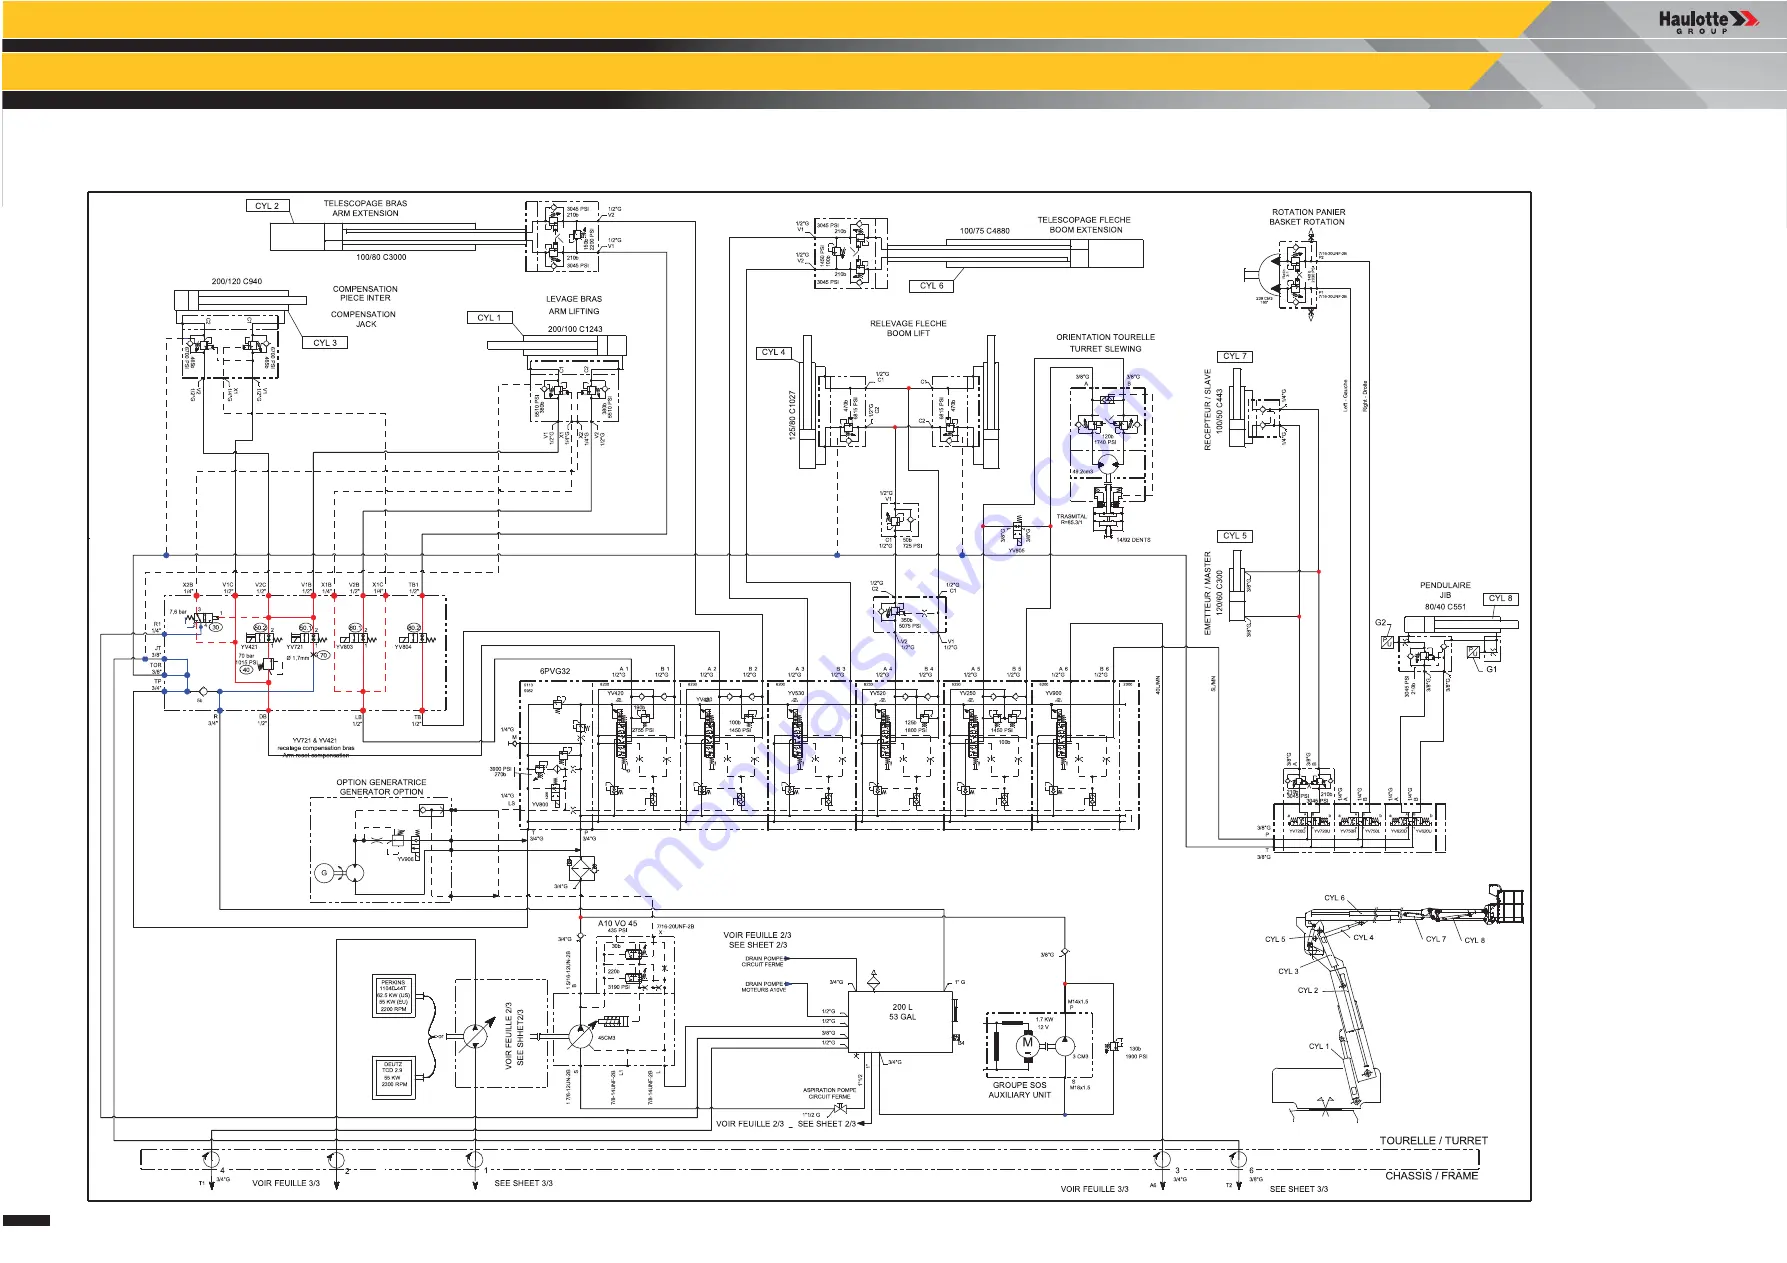This screenshot has width=1787, height=1263.
Task: Click the 'A10 VO 45' pump label
Action: click(x=617, y=924)
